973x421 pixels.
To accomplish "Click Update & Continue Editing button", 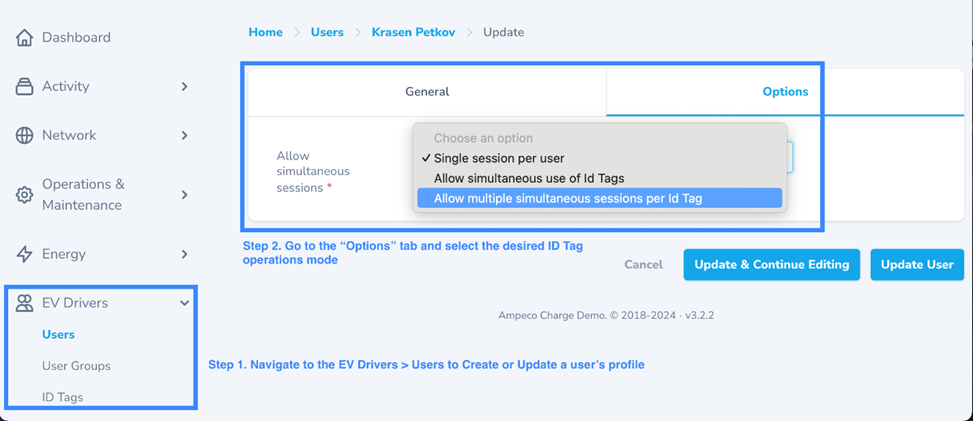I will [x=771, y=265].
